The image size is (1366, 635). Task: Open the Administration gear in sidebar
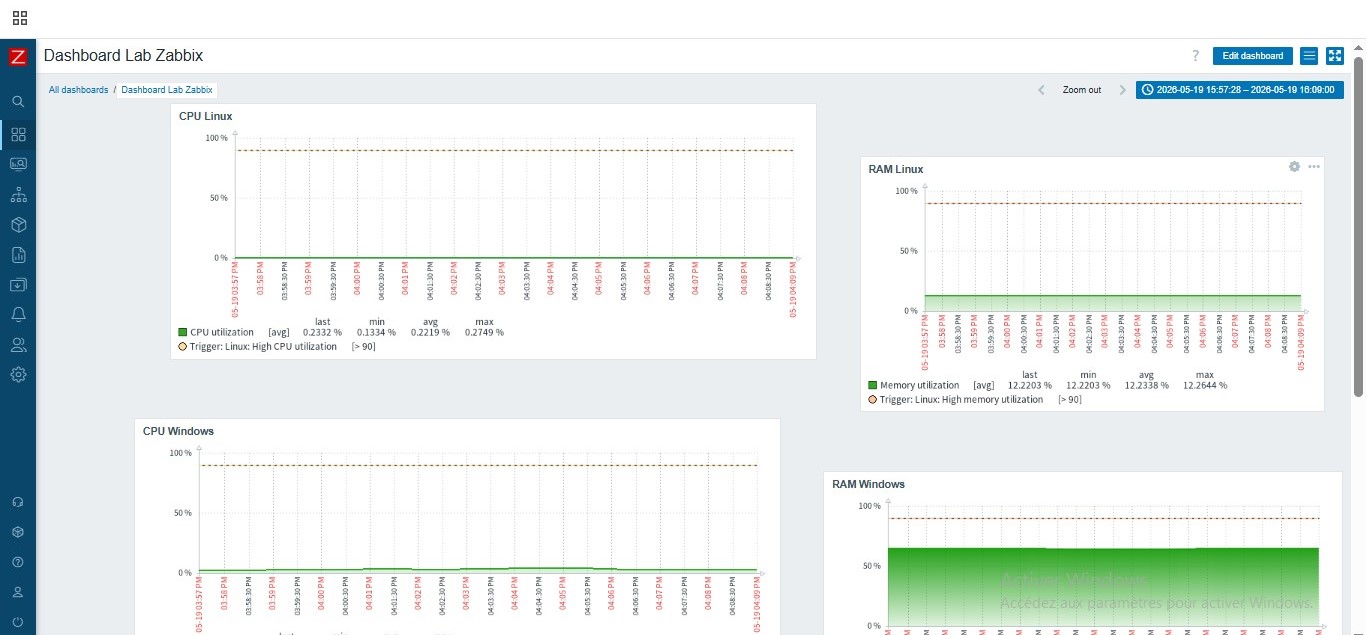(18, 375)
